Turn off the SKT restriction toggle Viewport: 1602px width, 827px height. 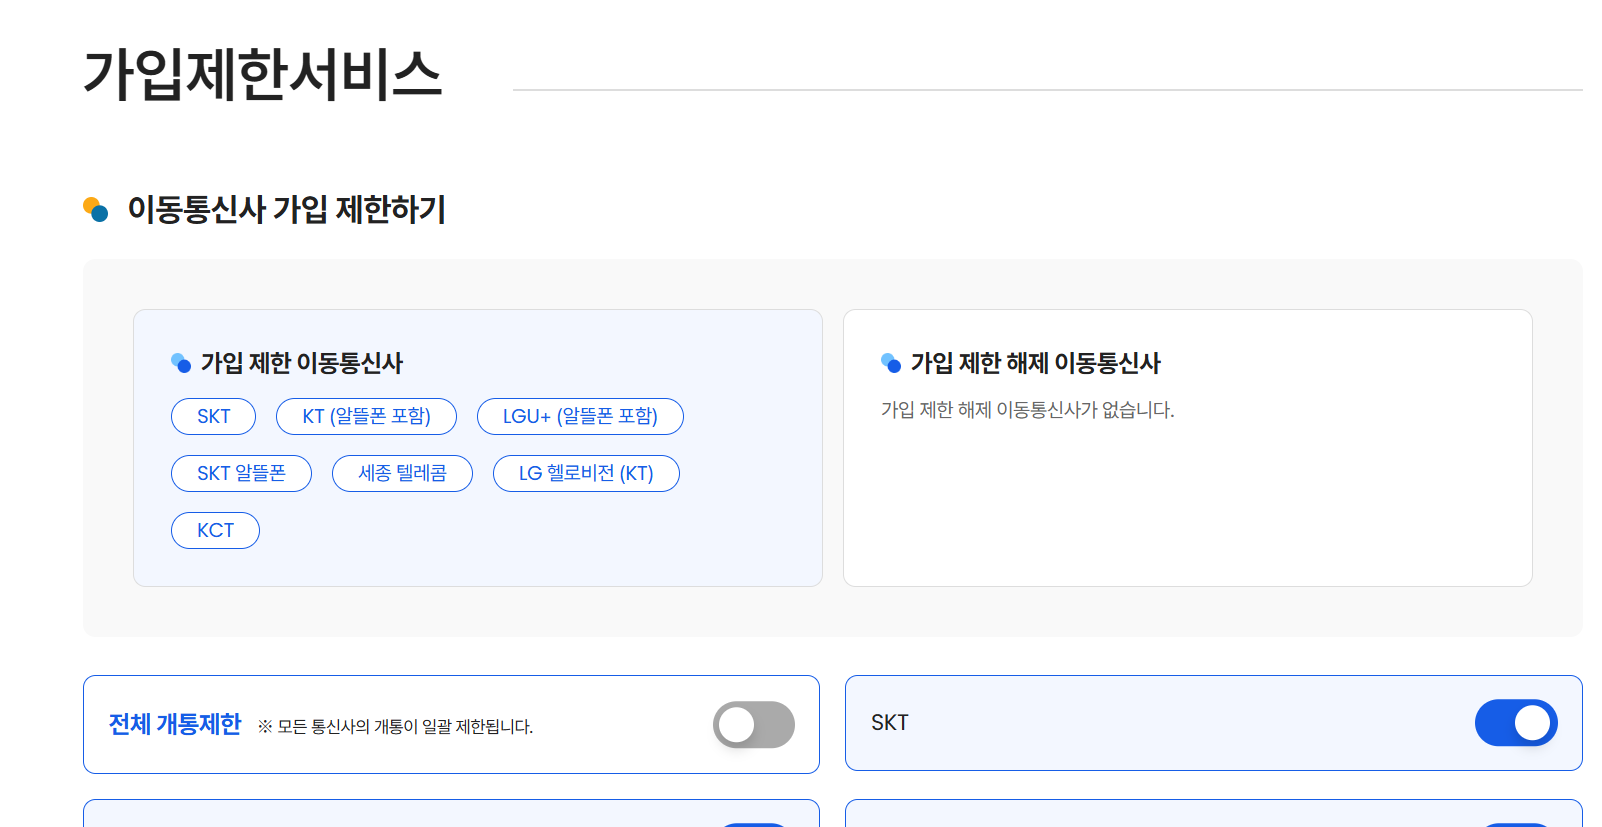click(x=1516, y=723)
